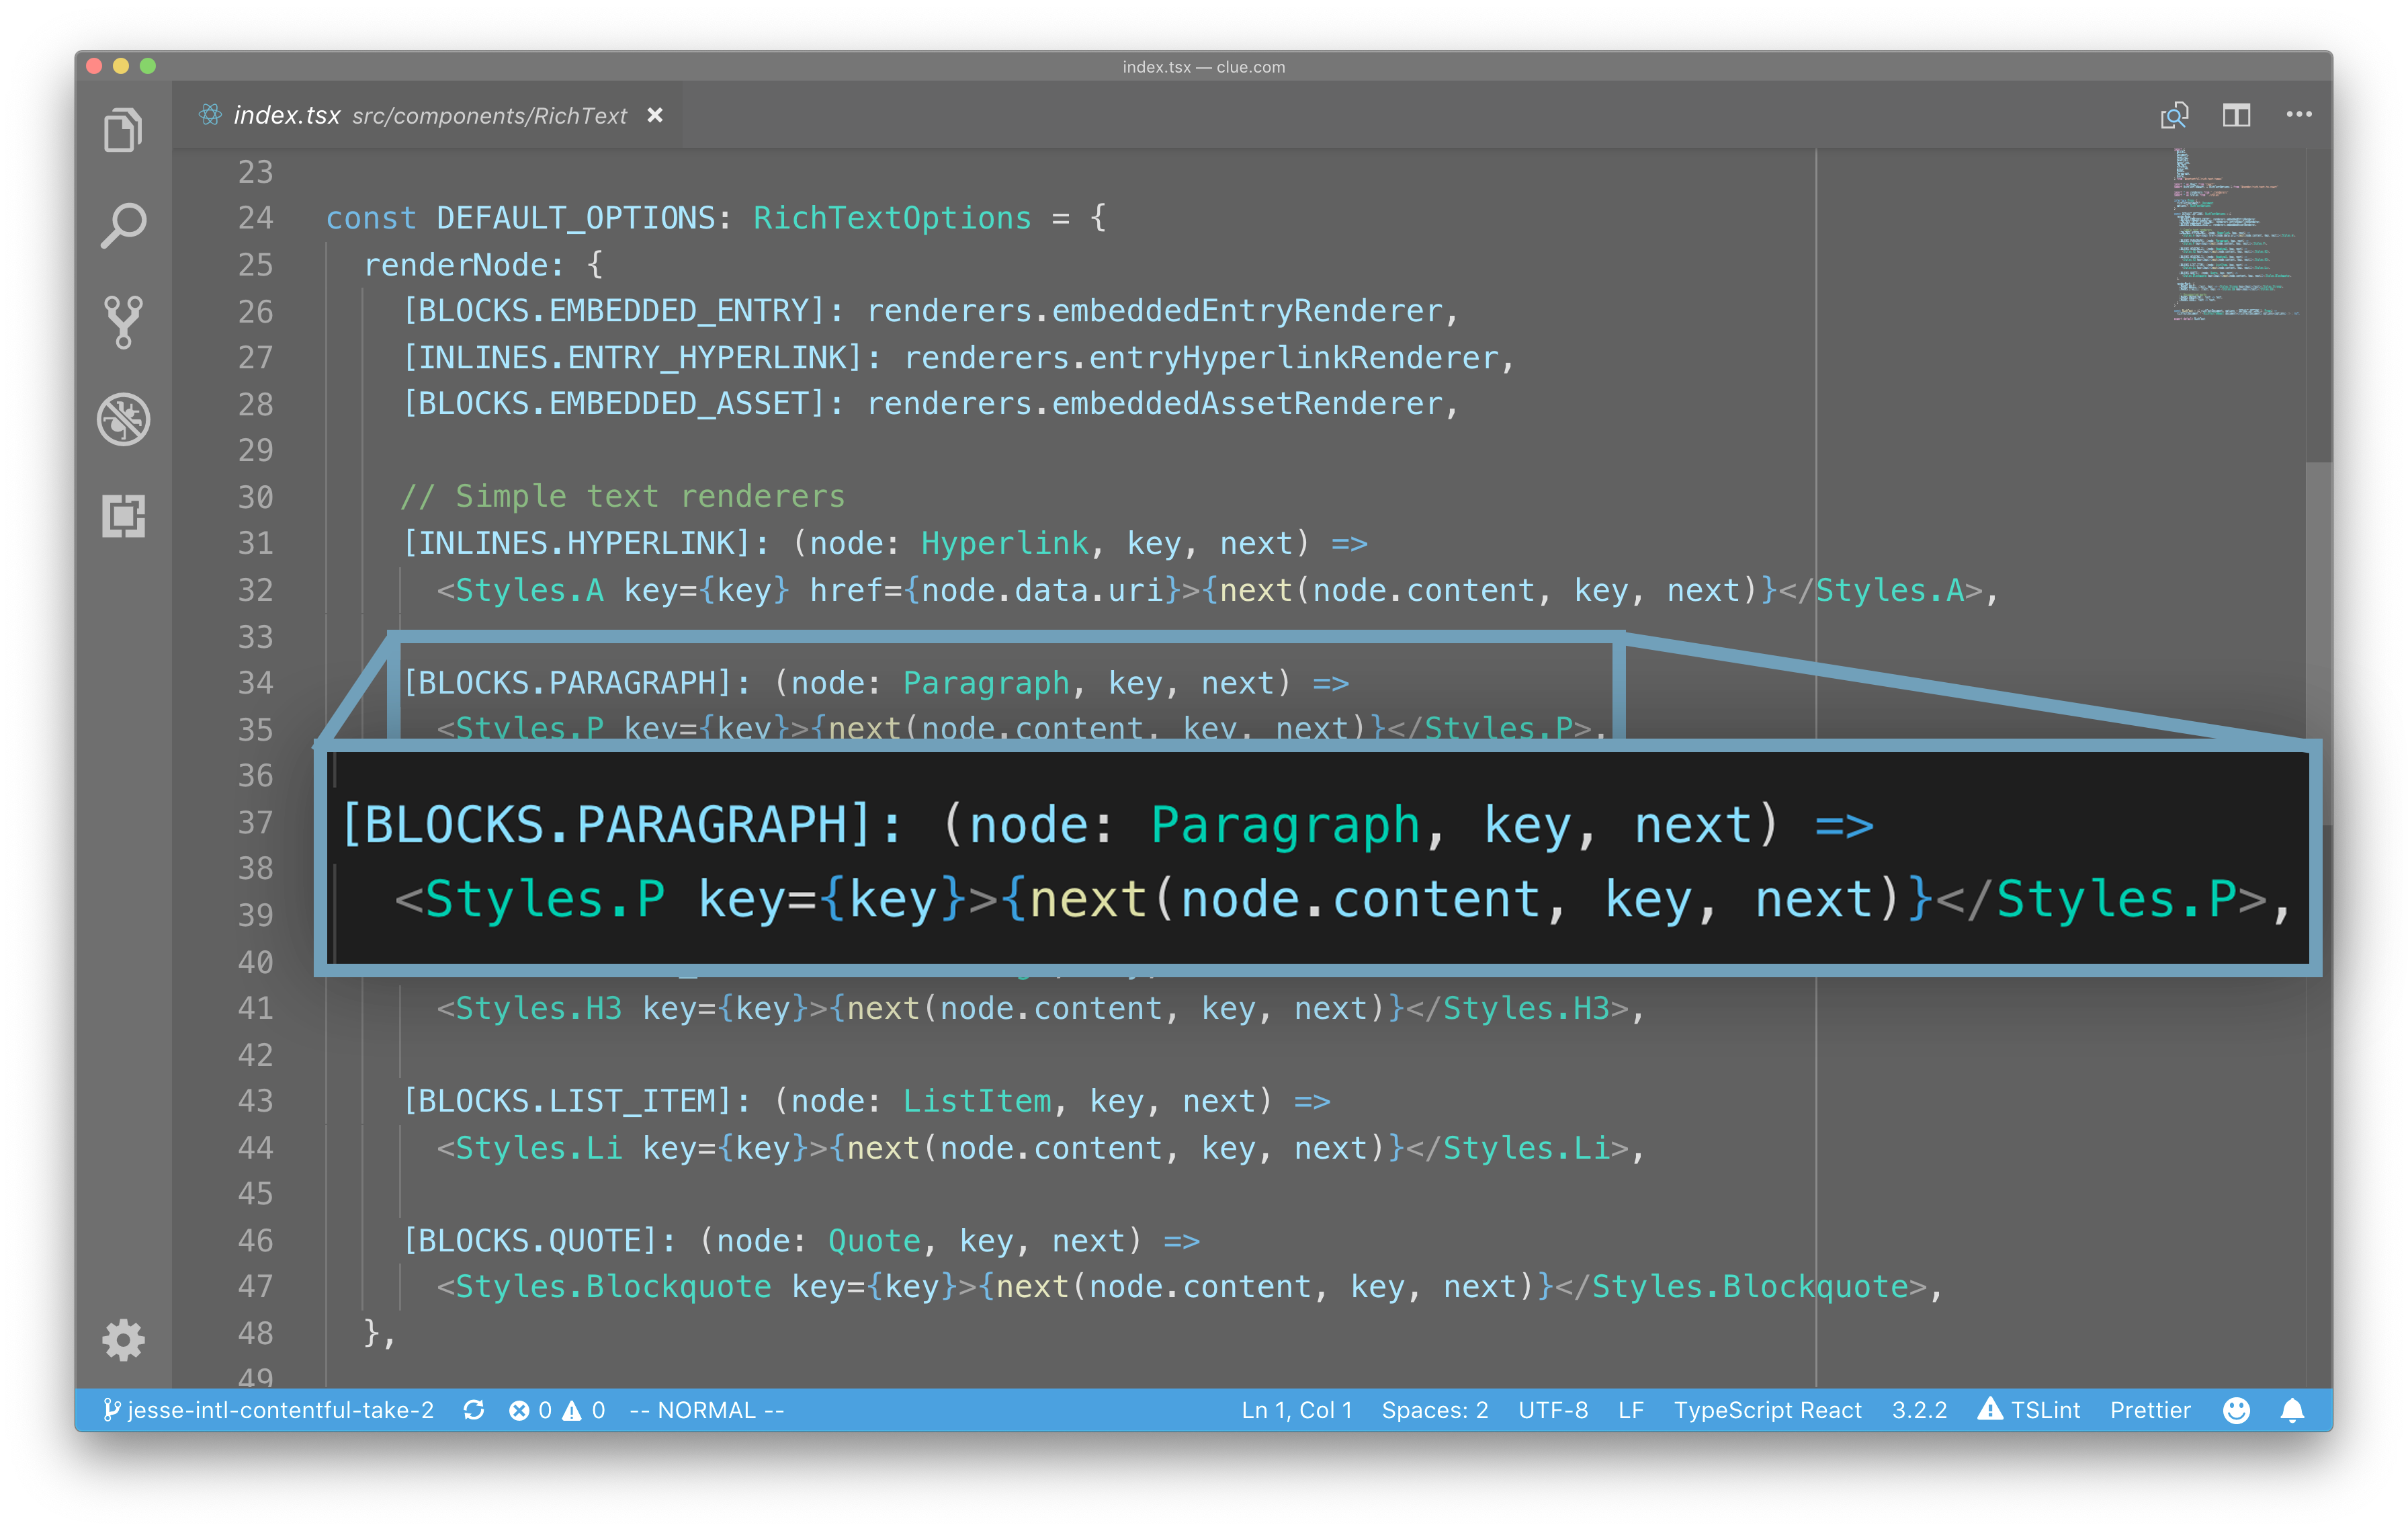Open the errors and warnings count

pyautogui.click(x=557, y=1410)
